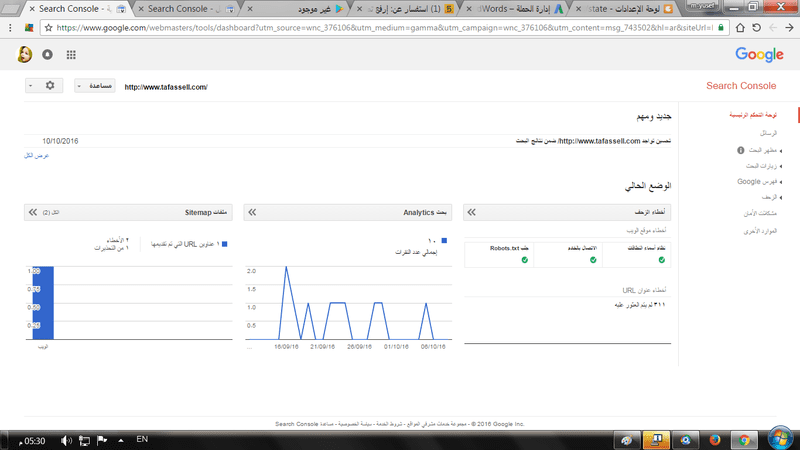Image resolution: width=800 pixels, height=450 pixels.
Task: Click the volume icon in the system tray
Action: click(x=66, y=440)
